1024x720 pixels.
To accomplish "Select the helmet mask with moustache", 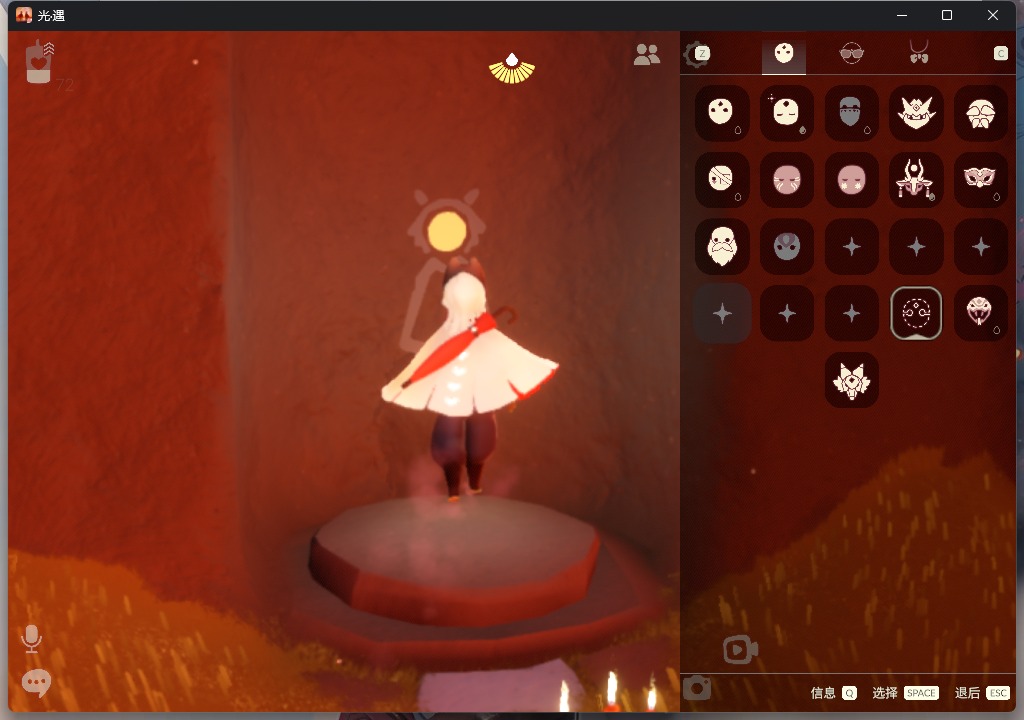I will [980, 112].
